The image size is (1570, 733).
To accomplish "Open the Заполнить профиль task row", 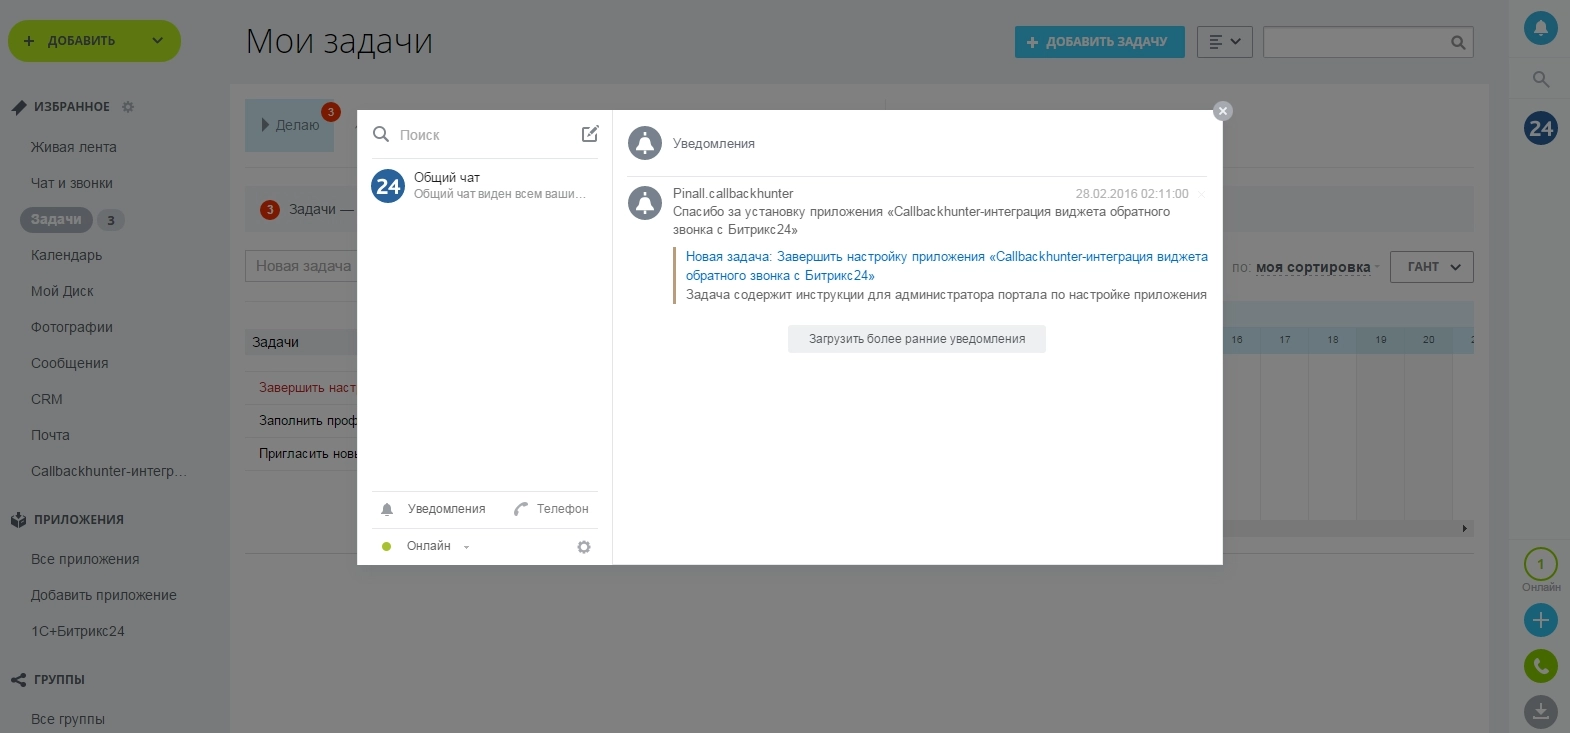I will tap(307, 420).
